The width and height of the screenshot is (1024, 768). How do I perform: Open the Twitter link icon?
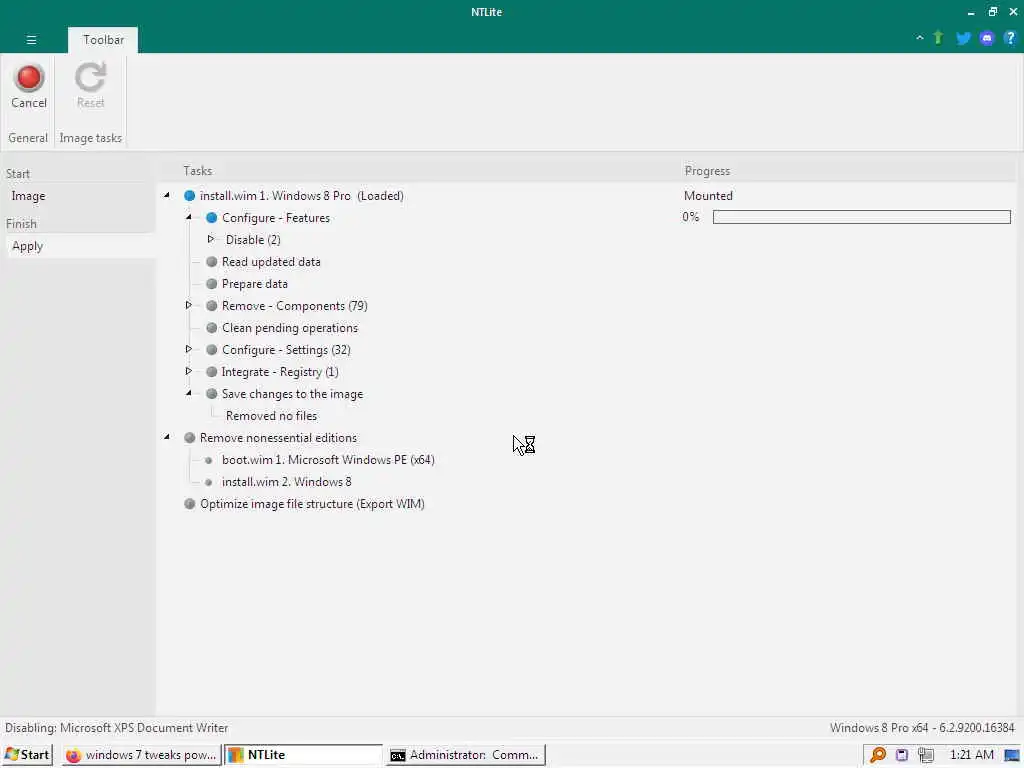click(x=963, y=38)
